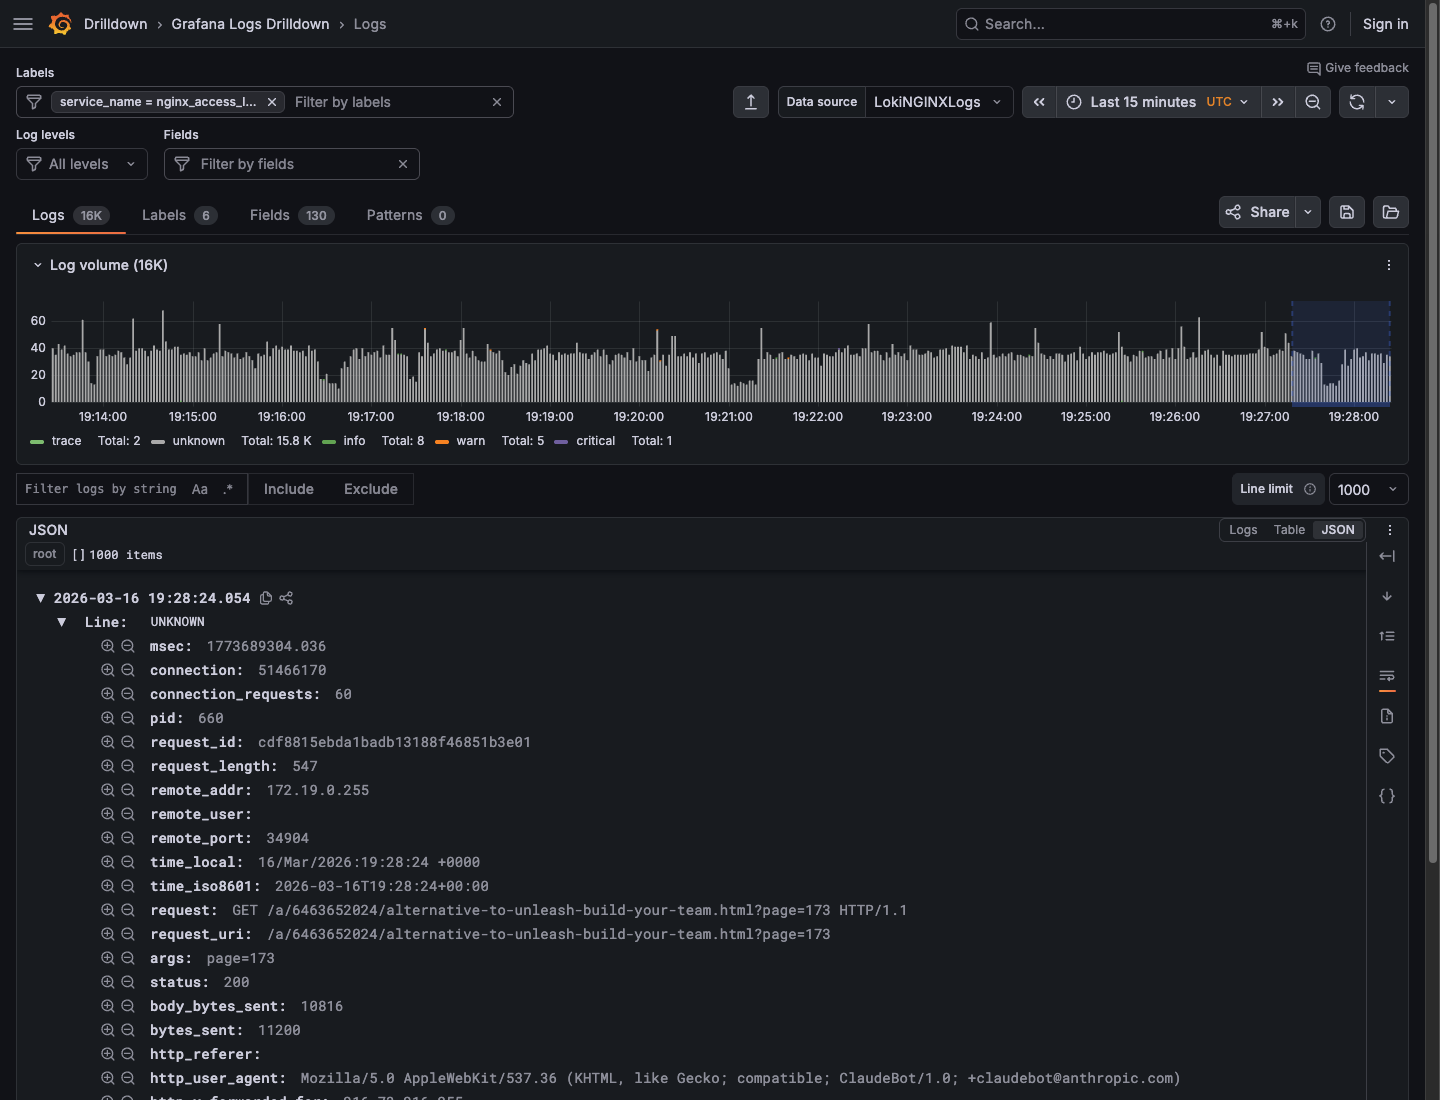Image resolution: width=1440 pixels, height=1100 pixels.
Task: Change the Line limit value of 1000
Action: [x=1368, y=489]
